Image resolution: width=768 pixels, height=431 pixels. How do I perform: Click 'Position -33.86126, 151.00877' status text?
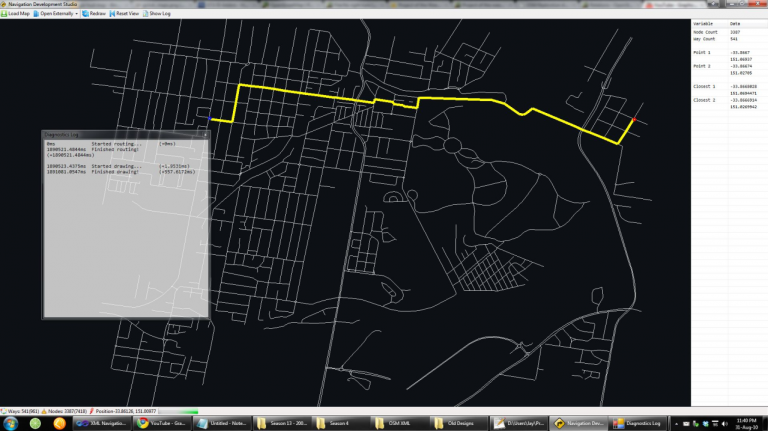point(126,411)
